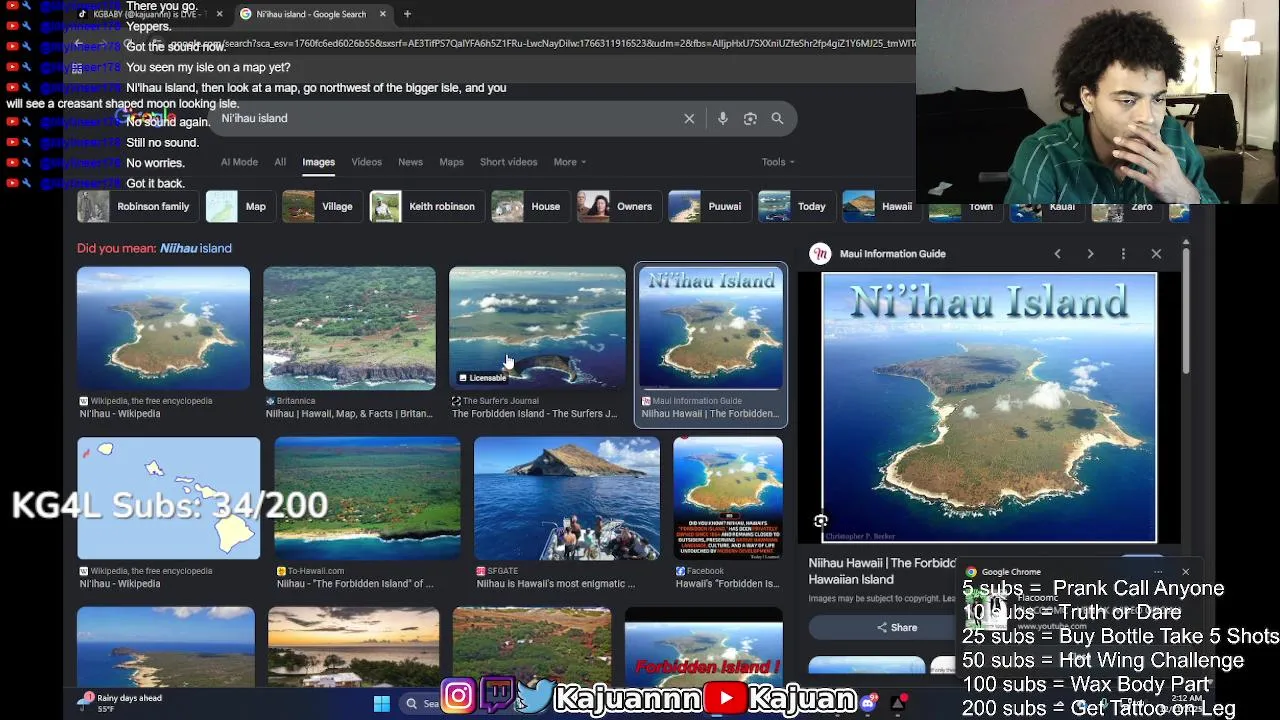Open SFGATE boat and islet thumbnail
This screenshot has width=1280, height=720.
(x=566, y=498)
